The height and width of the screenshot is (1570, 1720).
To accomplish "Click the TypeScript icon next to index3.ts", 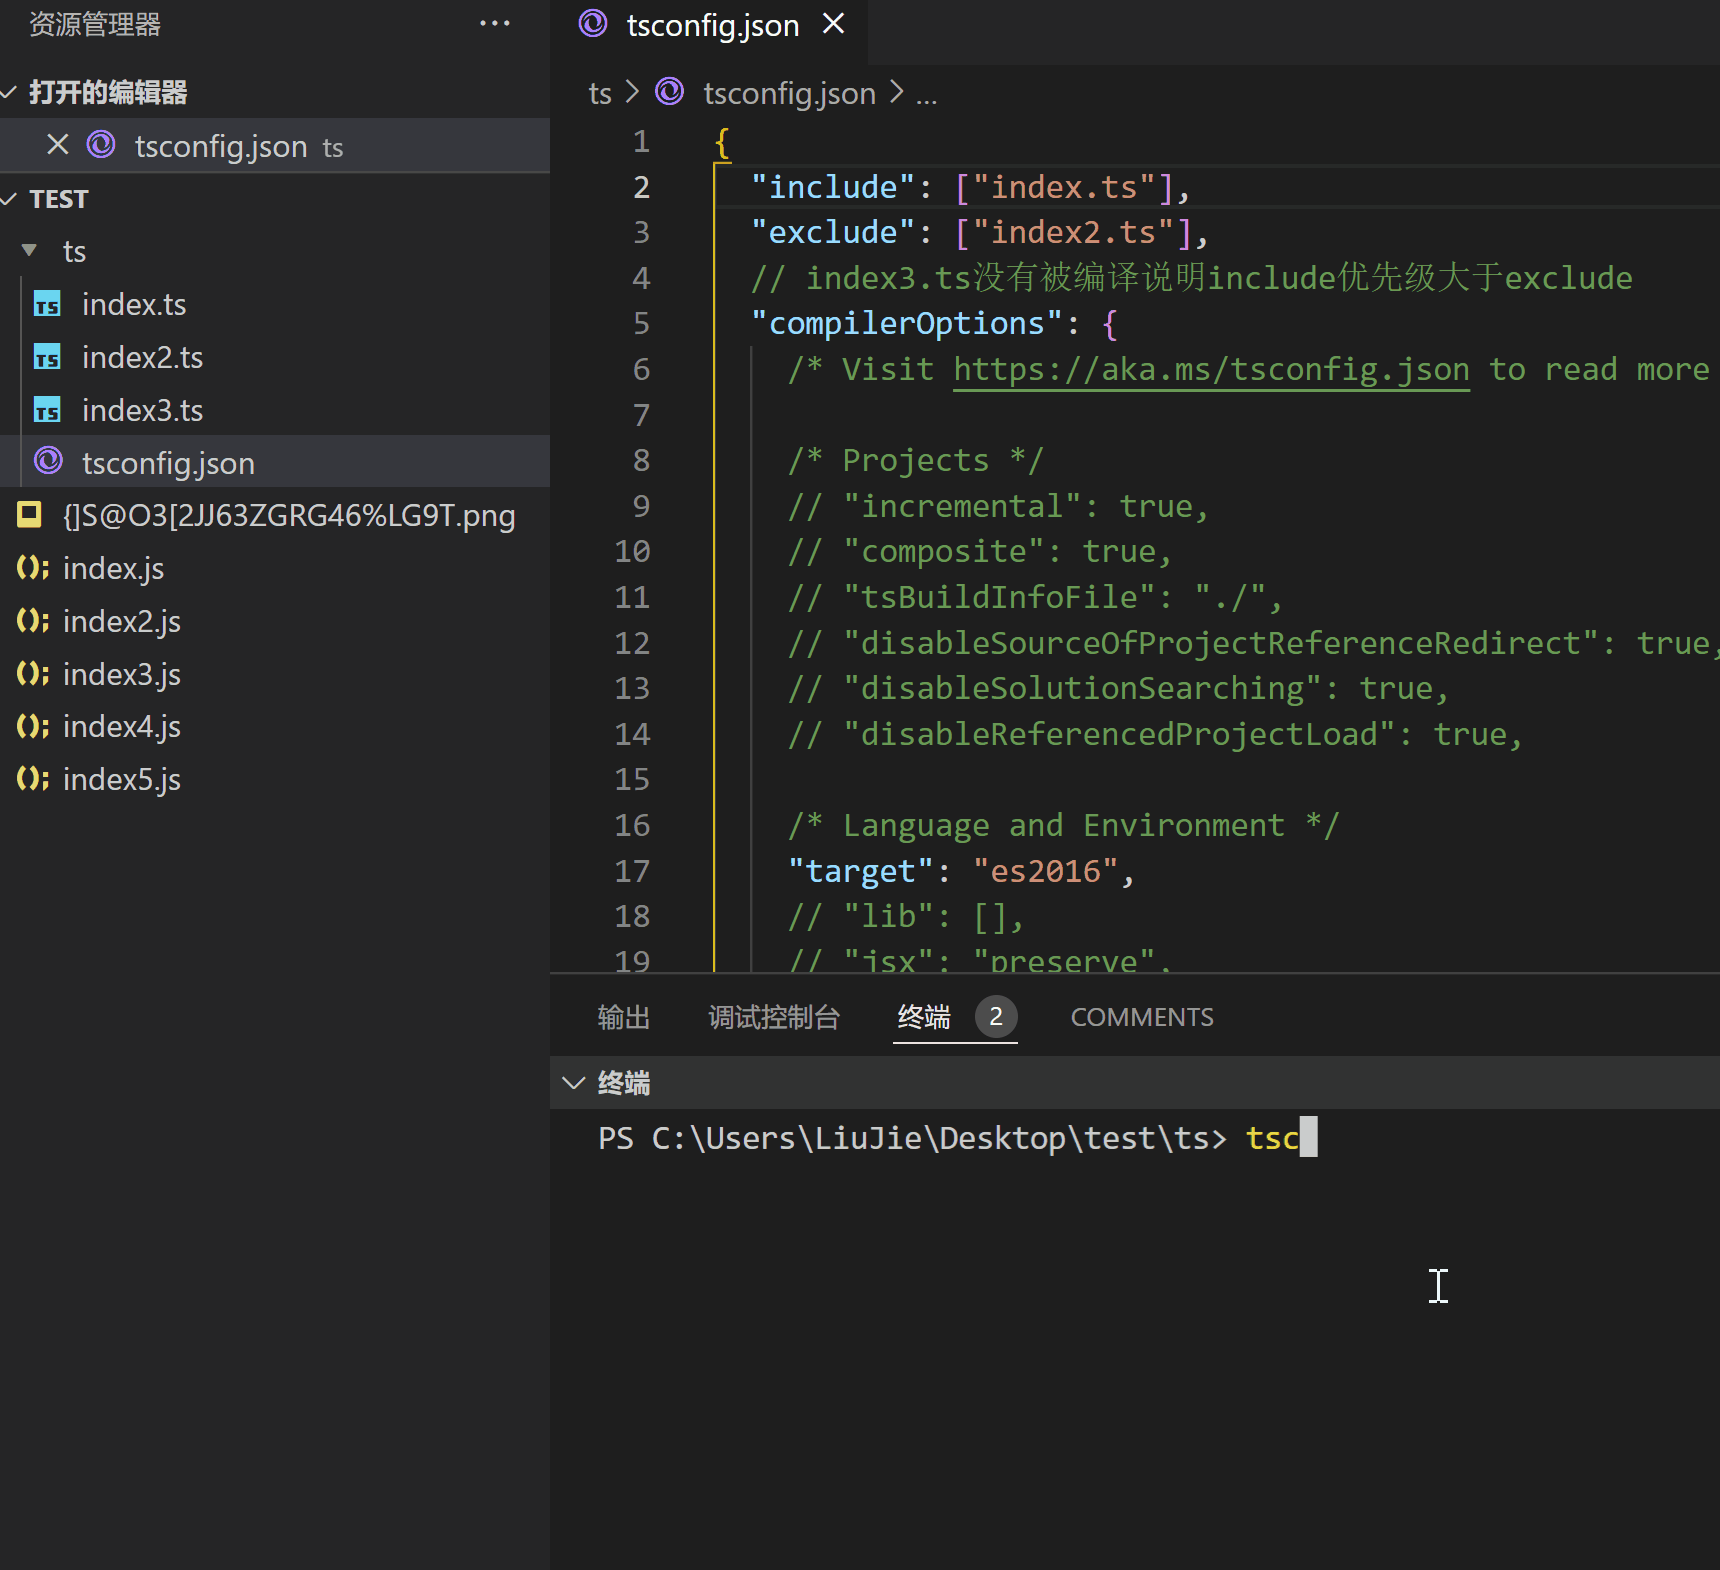I will click(47, 410).
